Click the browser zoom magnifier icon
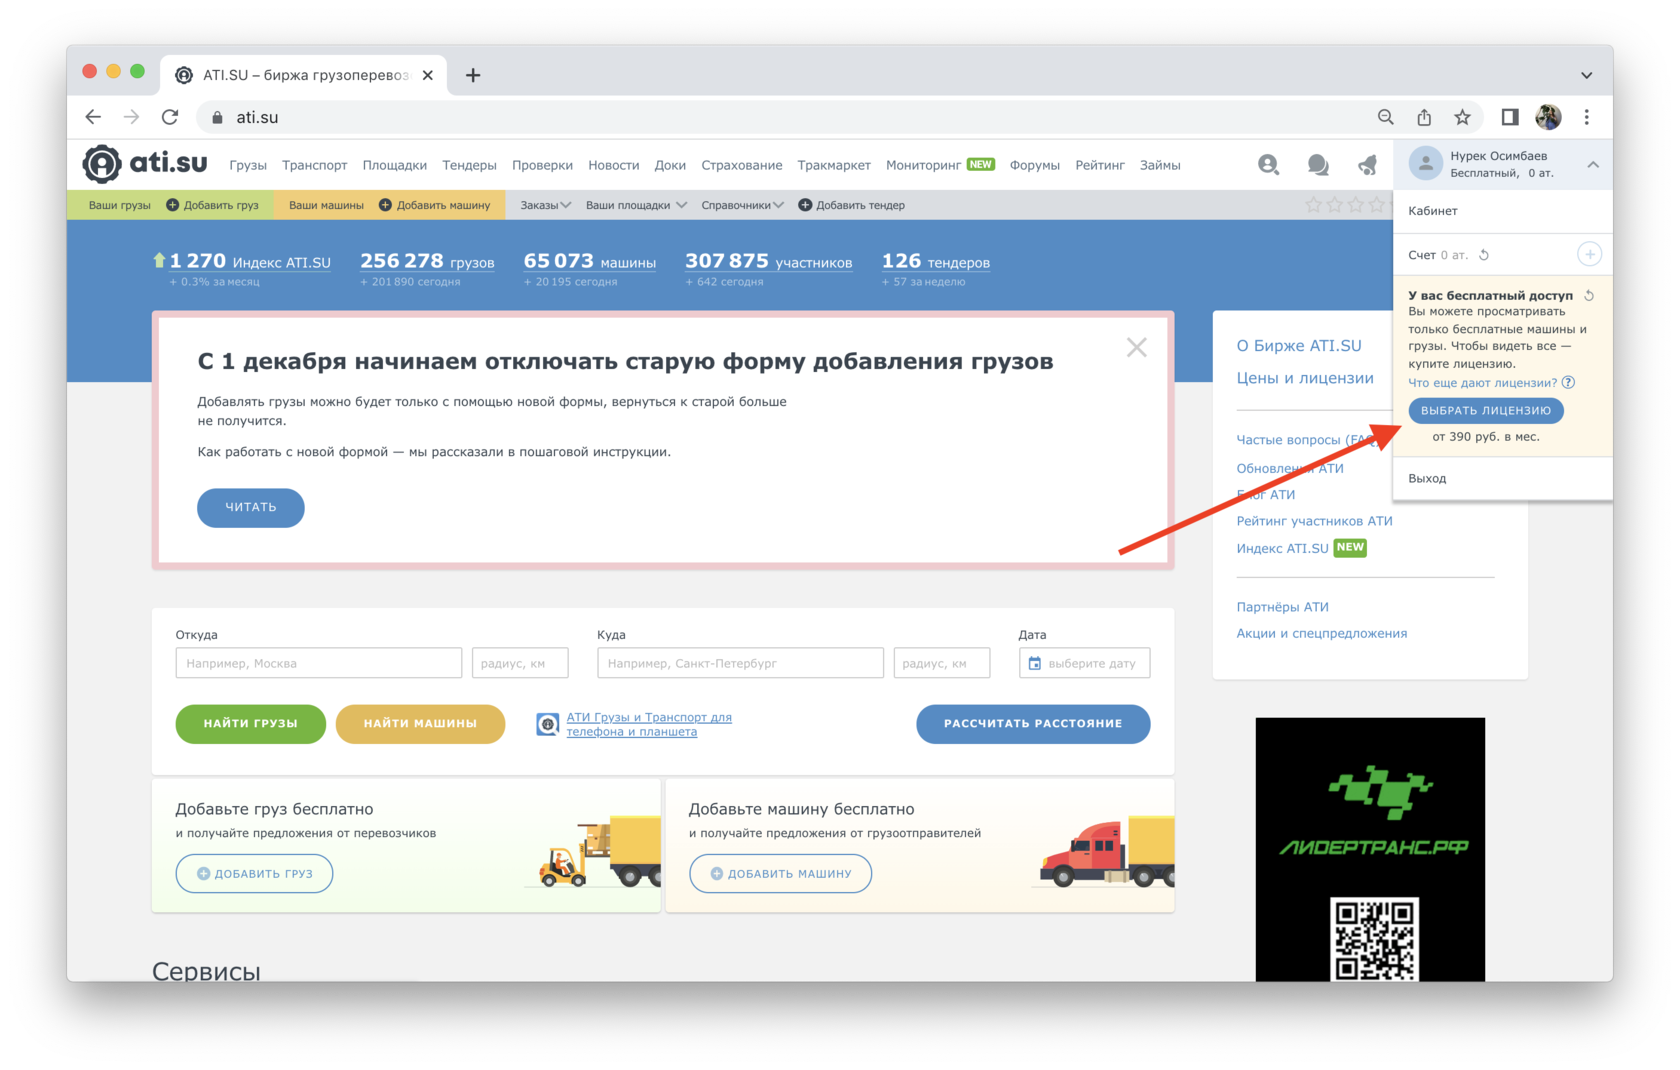 tap(1385, 117)
